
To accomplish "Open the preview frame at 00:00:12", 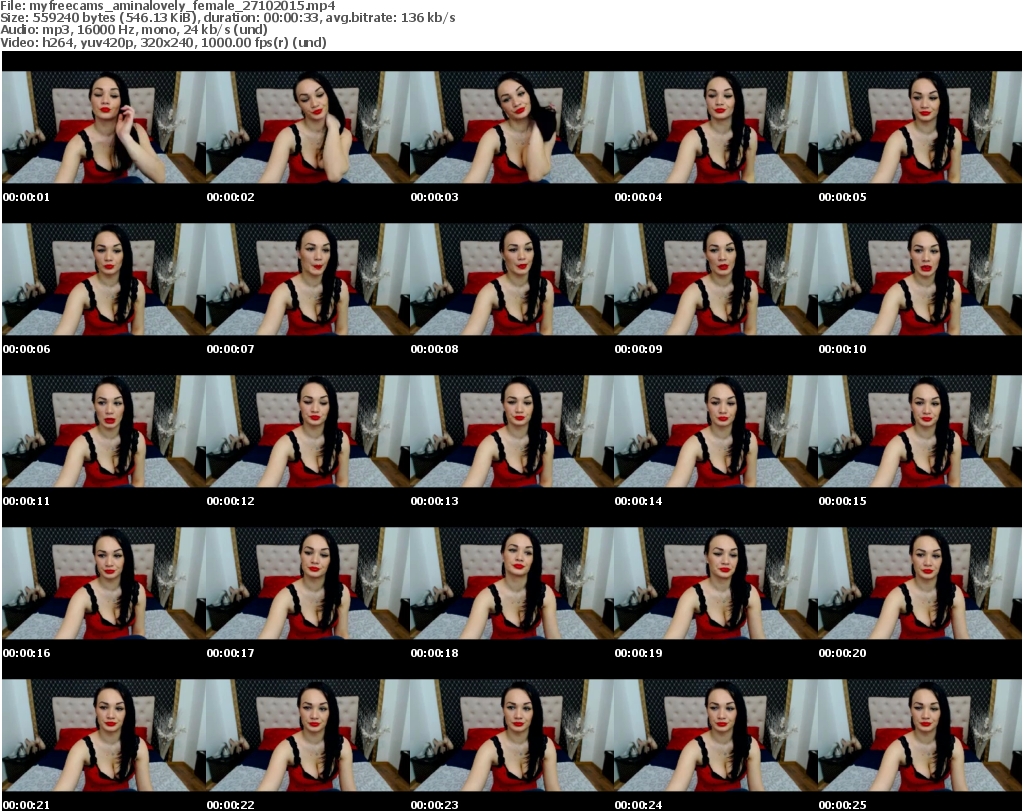I will tap(308, 432).
